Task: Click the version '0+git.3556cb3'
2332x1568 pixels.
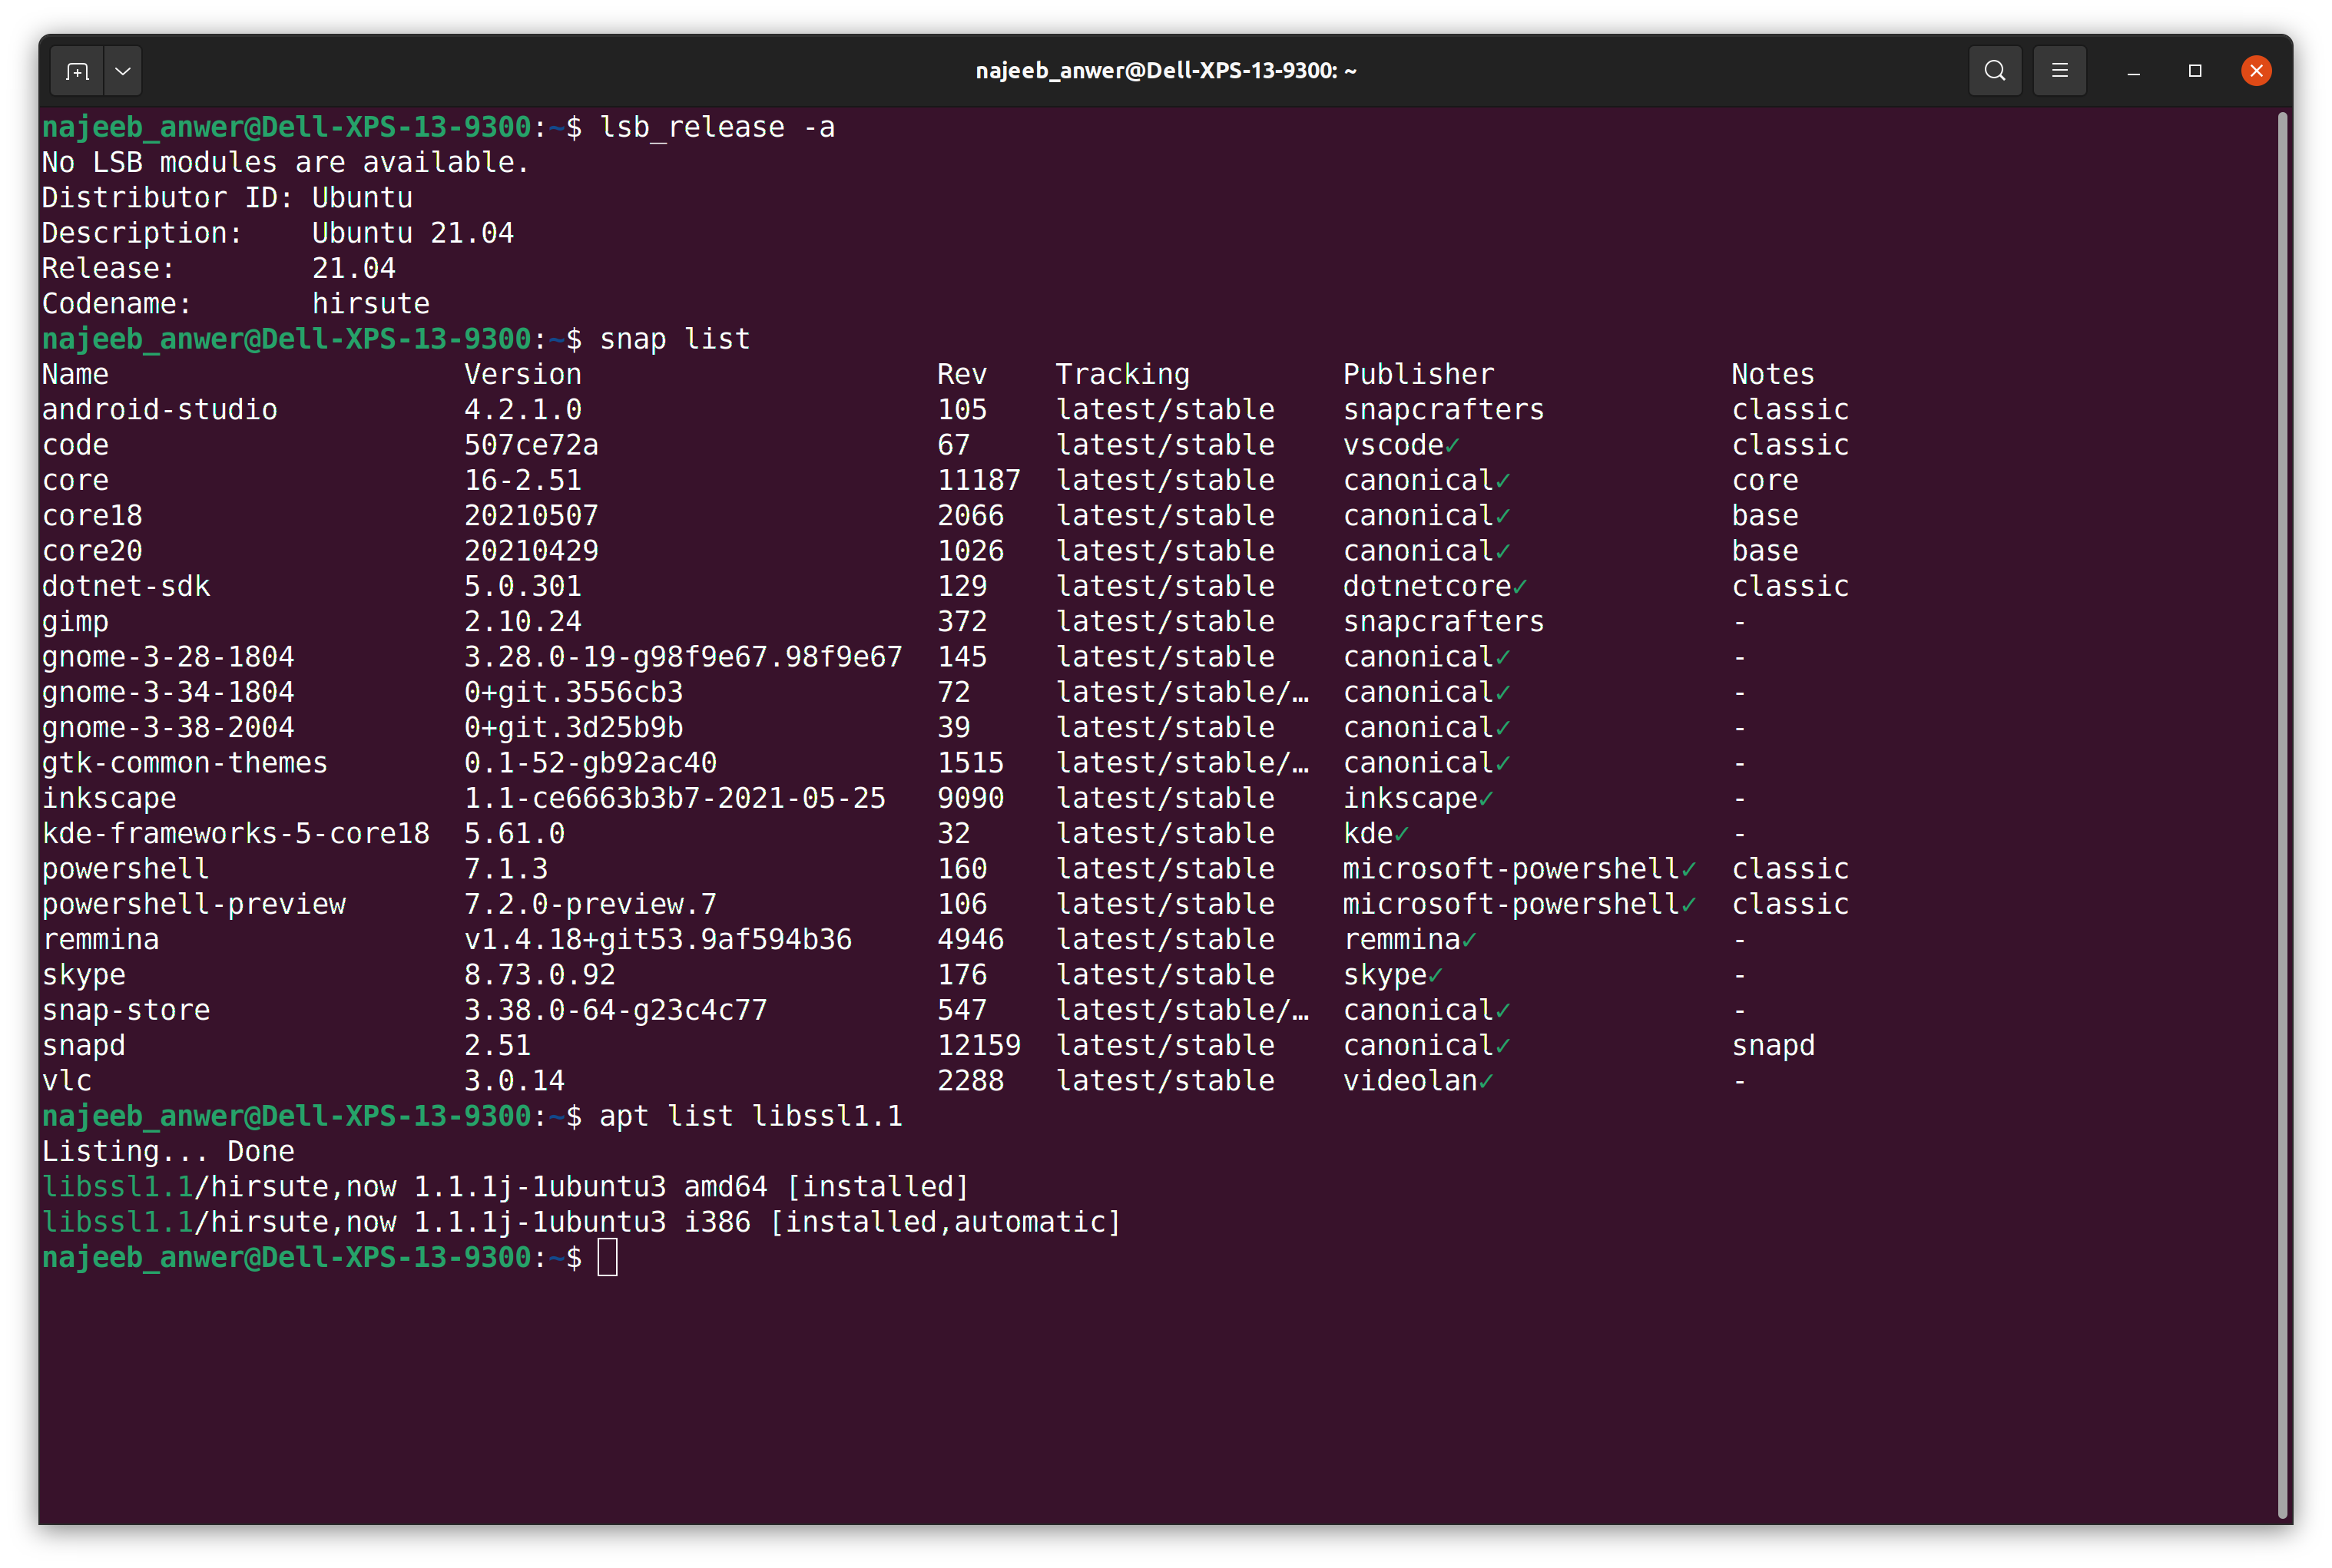Action: [573, 692]
